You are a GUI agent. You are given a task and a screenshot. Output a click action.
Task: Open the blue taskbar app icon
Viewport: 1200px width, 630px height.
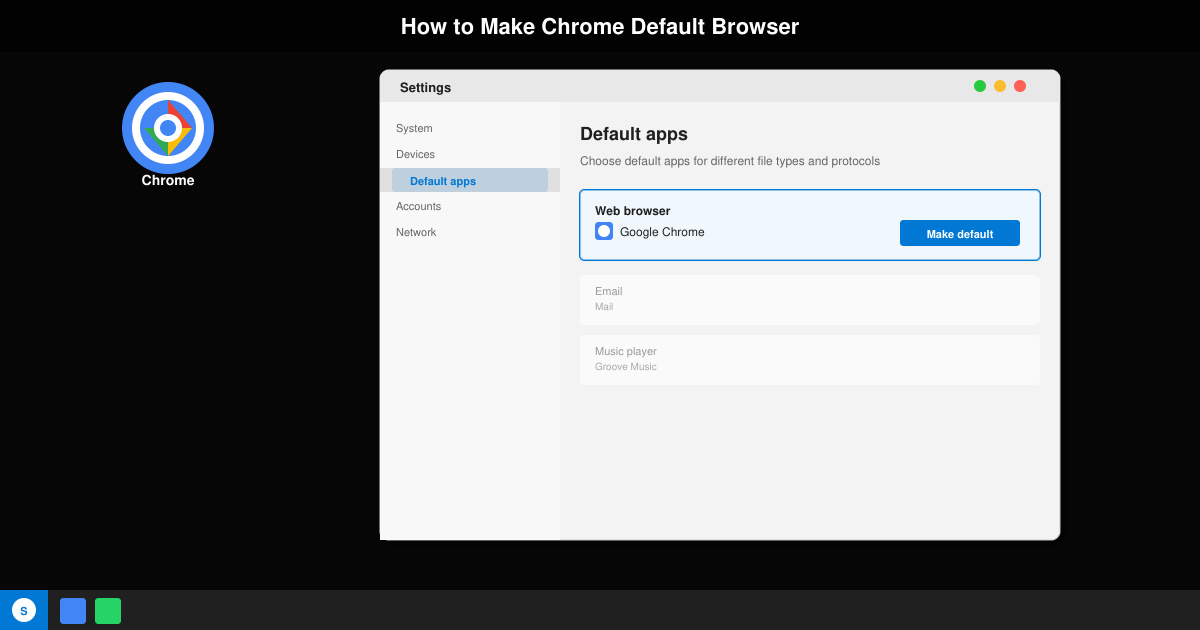tap(73, 611)
